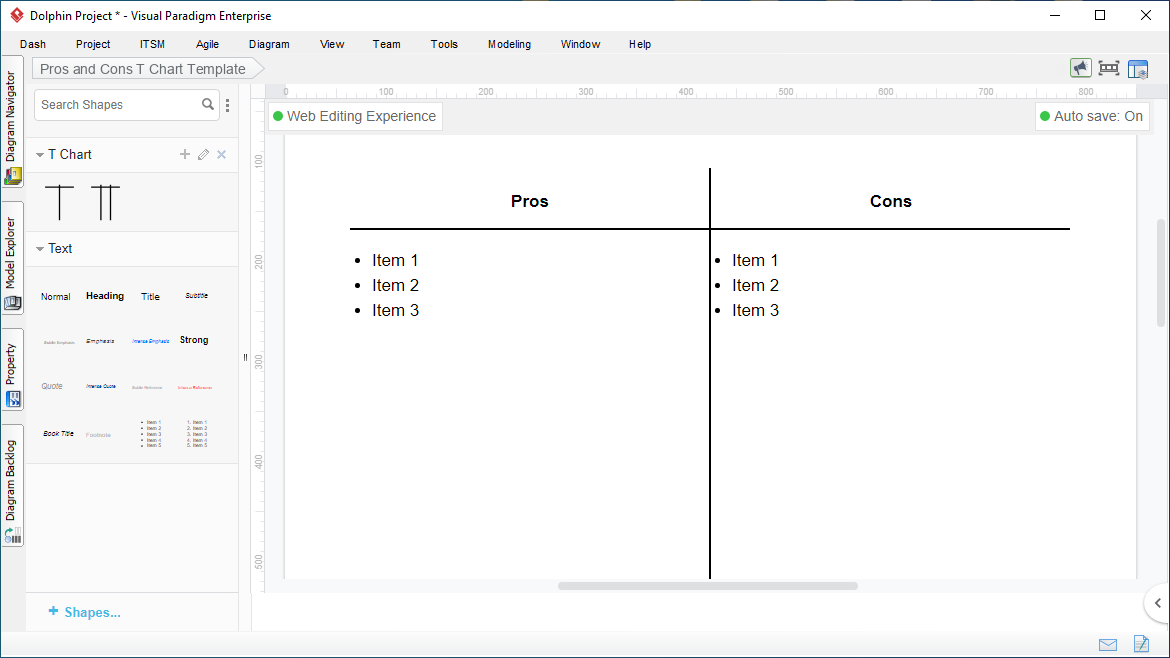Screen dimensions: 1170x658
Task: Open the Modeling menu
Action: [x=510, y=44]
